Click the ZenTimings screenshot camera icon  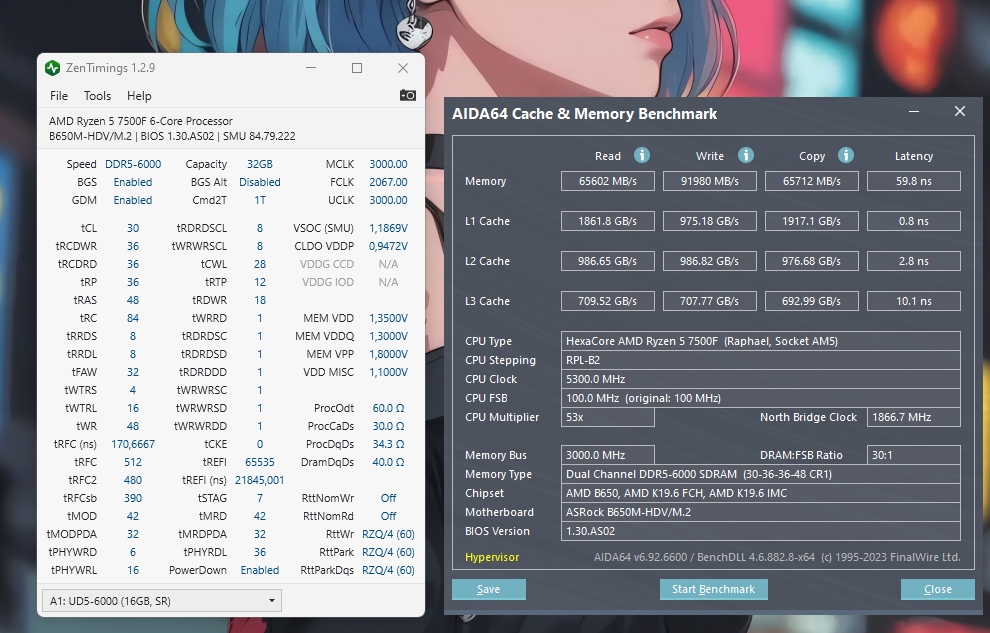[408, 95]
